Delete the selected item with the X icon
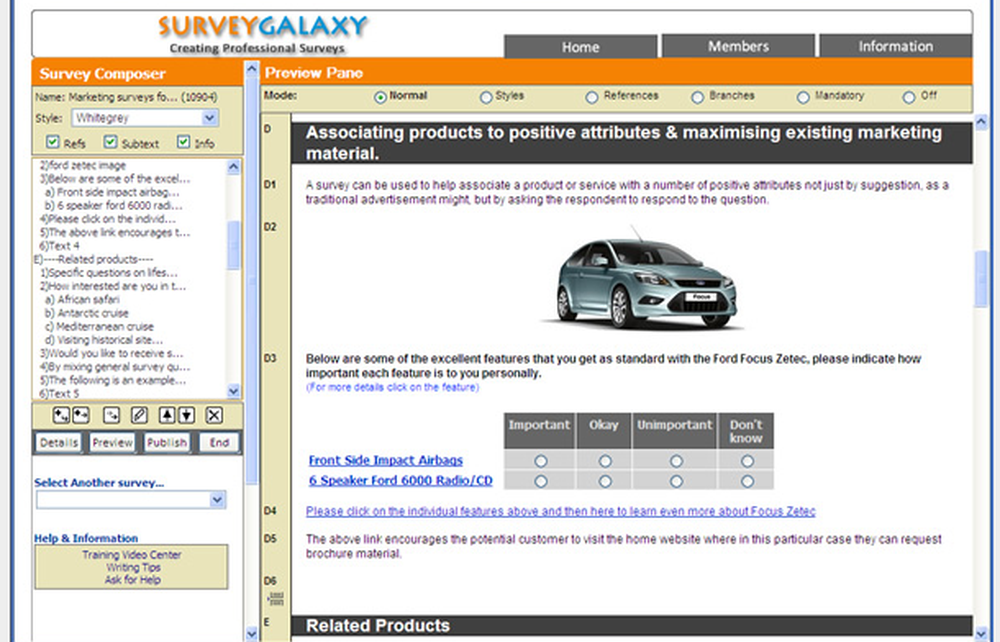This screenshot has width=1000, height=642. [x=214, y=416]
